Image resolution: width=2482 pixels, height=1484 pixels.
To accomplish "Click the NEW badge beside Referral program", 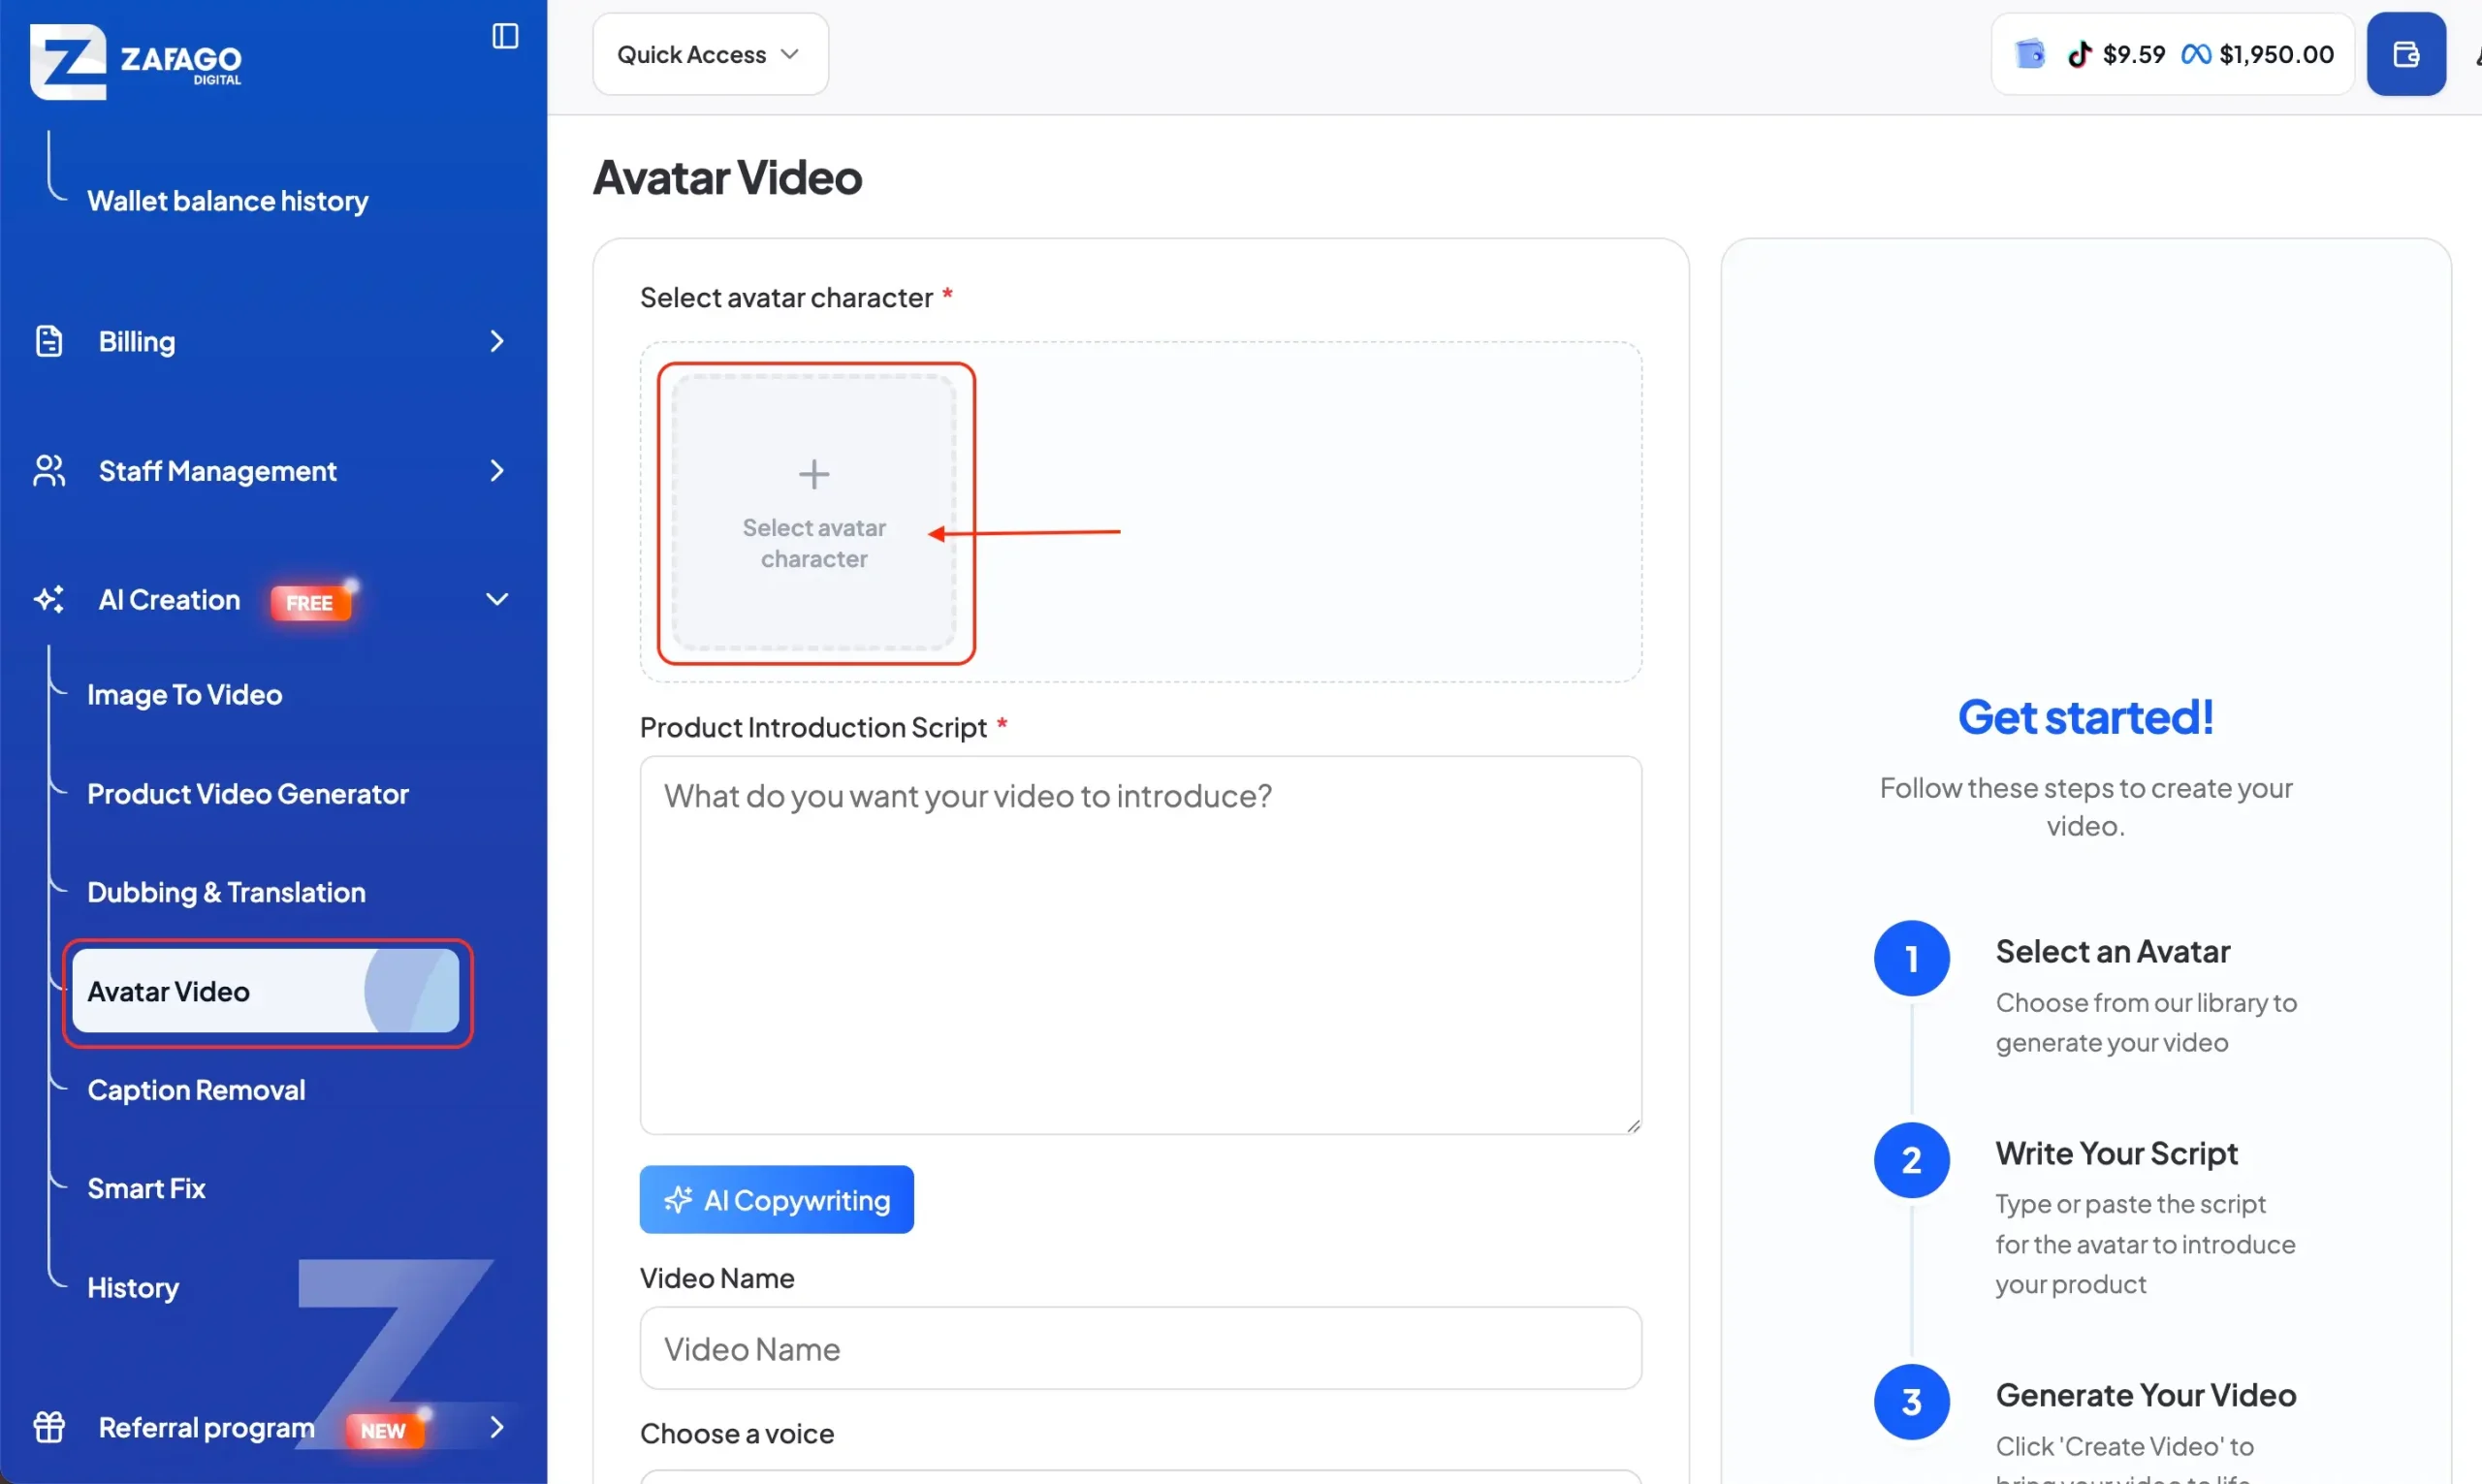I will tap(384, 1430).
